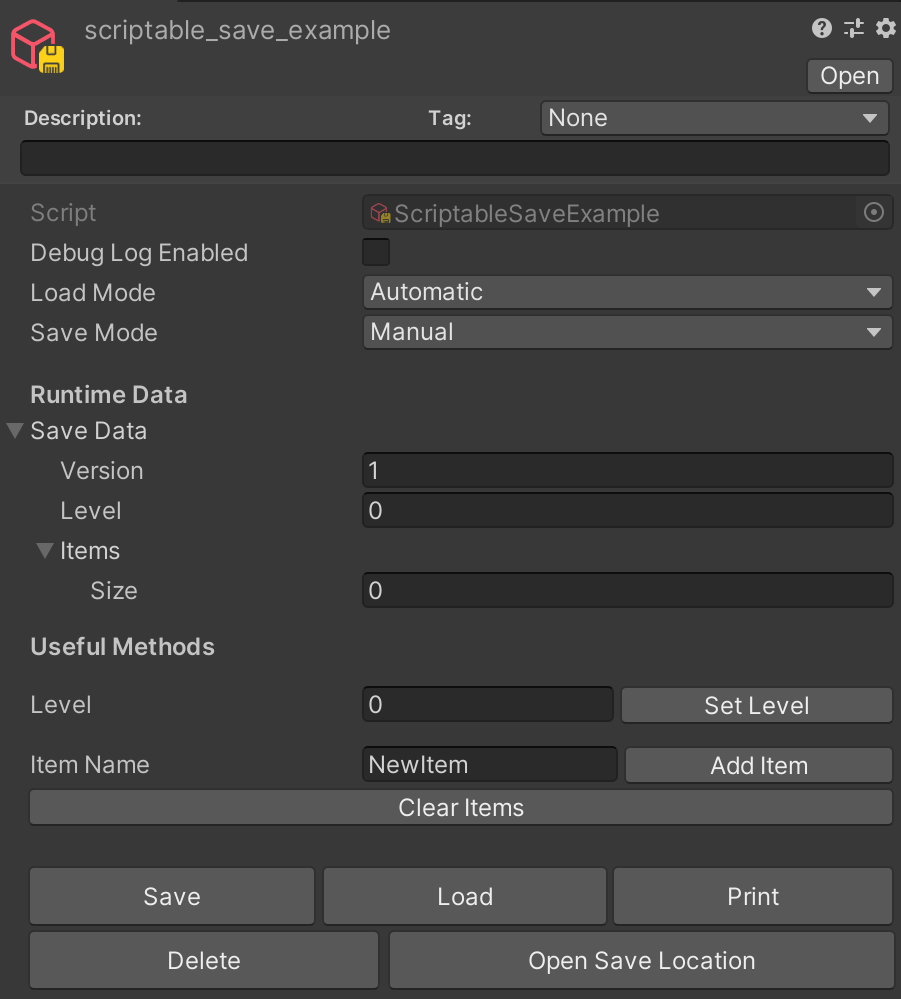Open the Load Mode dropdown
The image size is (901, 999).
pos(627,292)
